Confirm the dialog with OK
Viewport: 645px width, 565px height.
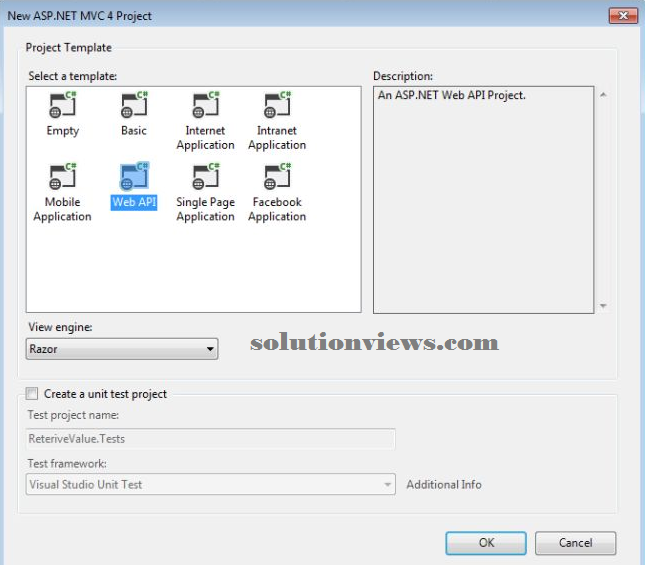tap(486, 543)
